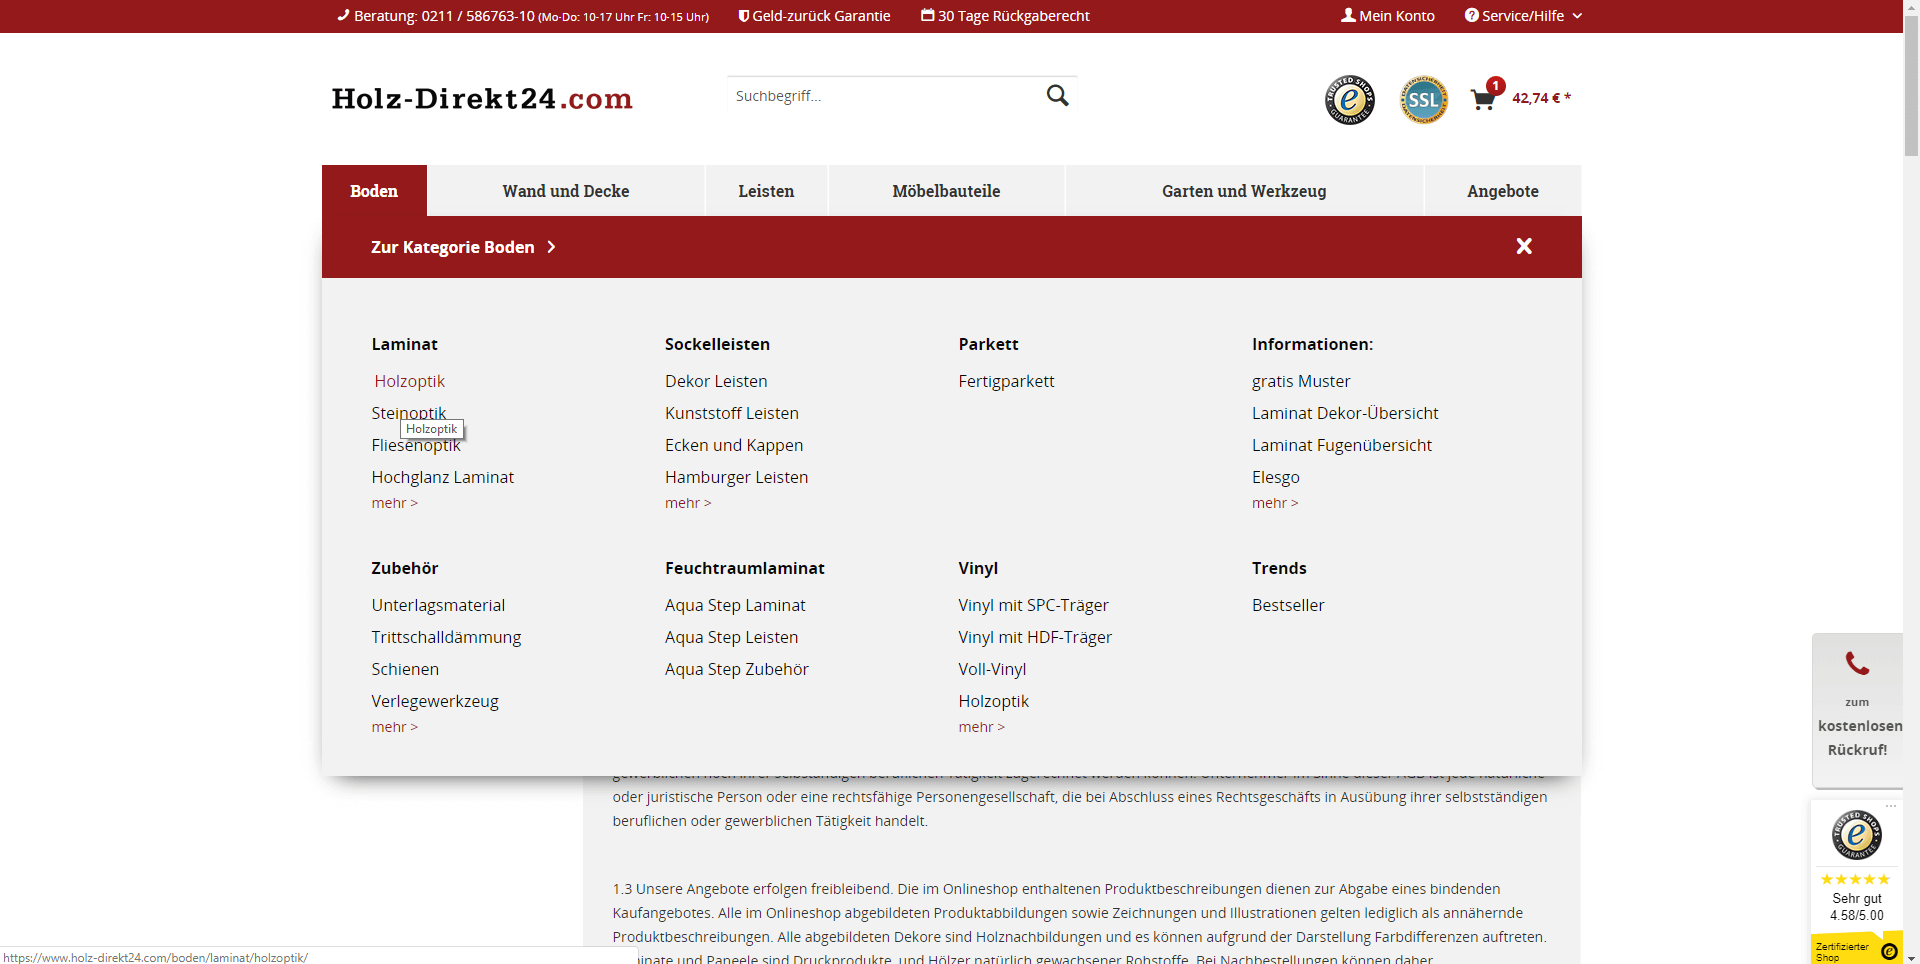Open Fliesenoptik laminate category
The height and width of the screenshot is (964, 1920).
point(416,445)
